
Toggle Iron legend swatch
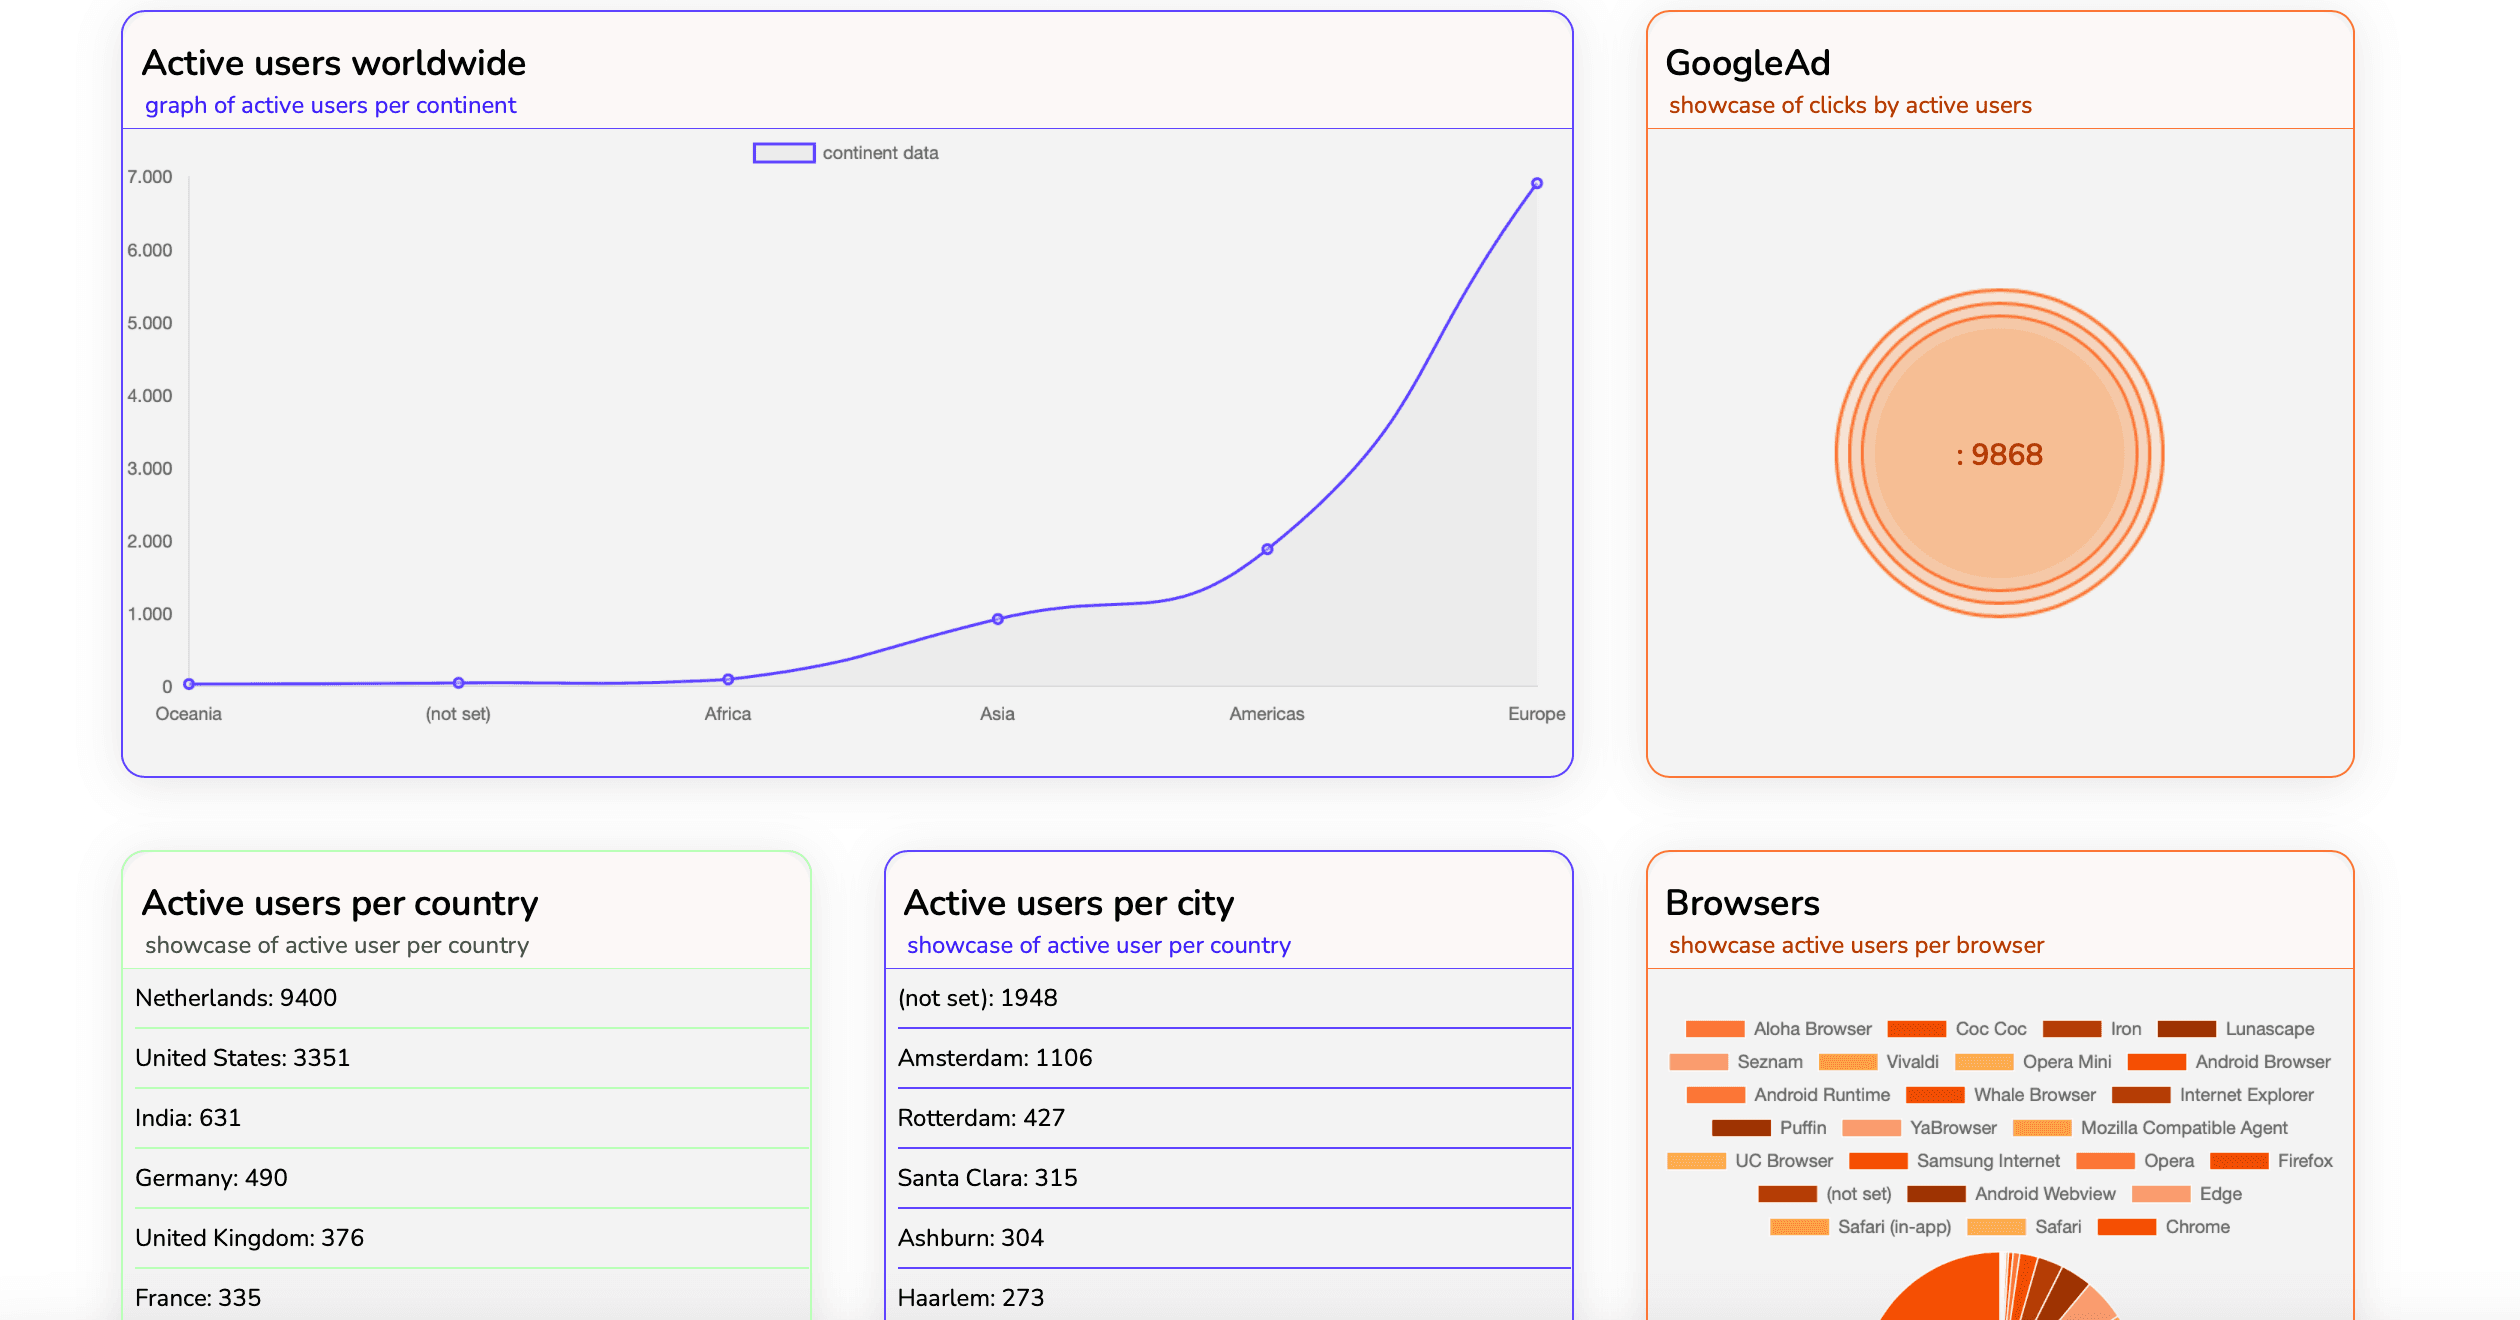point(2072,1029)
